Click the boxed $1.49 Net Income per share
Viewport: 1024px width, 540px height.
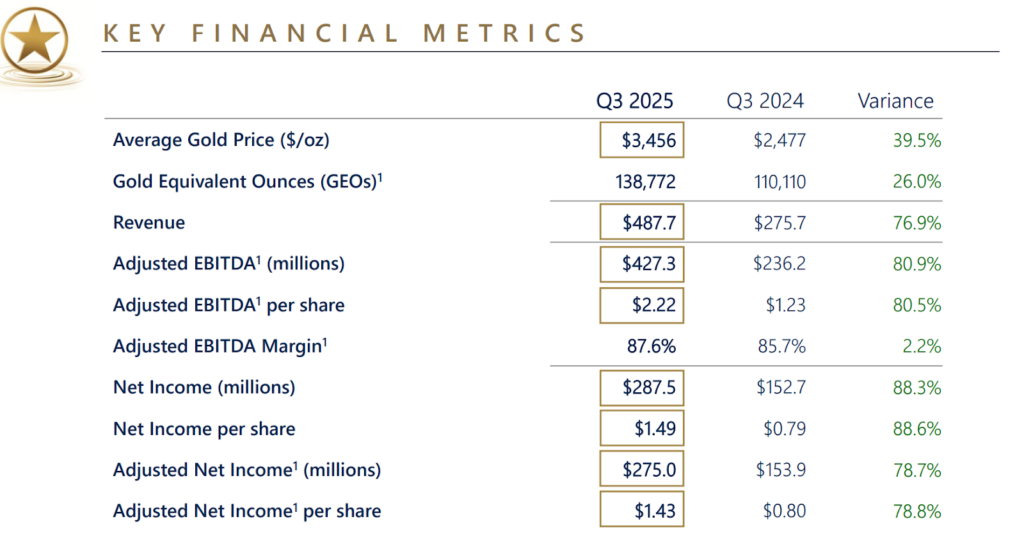(641, 428)
